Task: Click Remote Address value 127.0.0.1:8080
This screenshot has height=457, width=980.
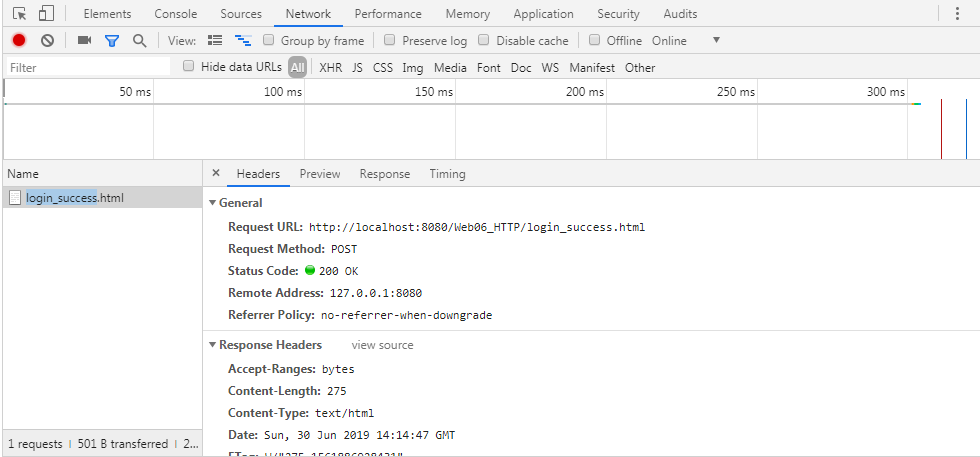Action: pos(376,293)
